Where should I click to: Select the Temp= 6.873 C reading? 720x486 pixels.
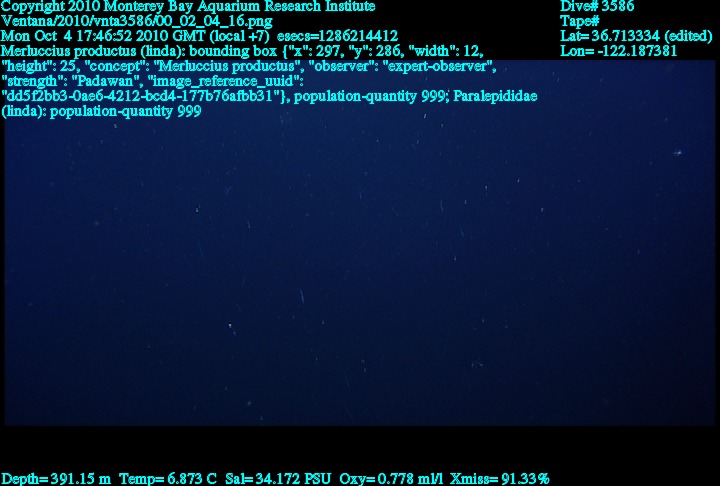[168, 479]
